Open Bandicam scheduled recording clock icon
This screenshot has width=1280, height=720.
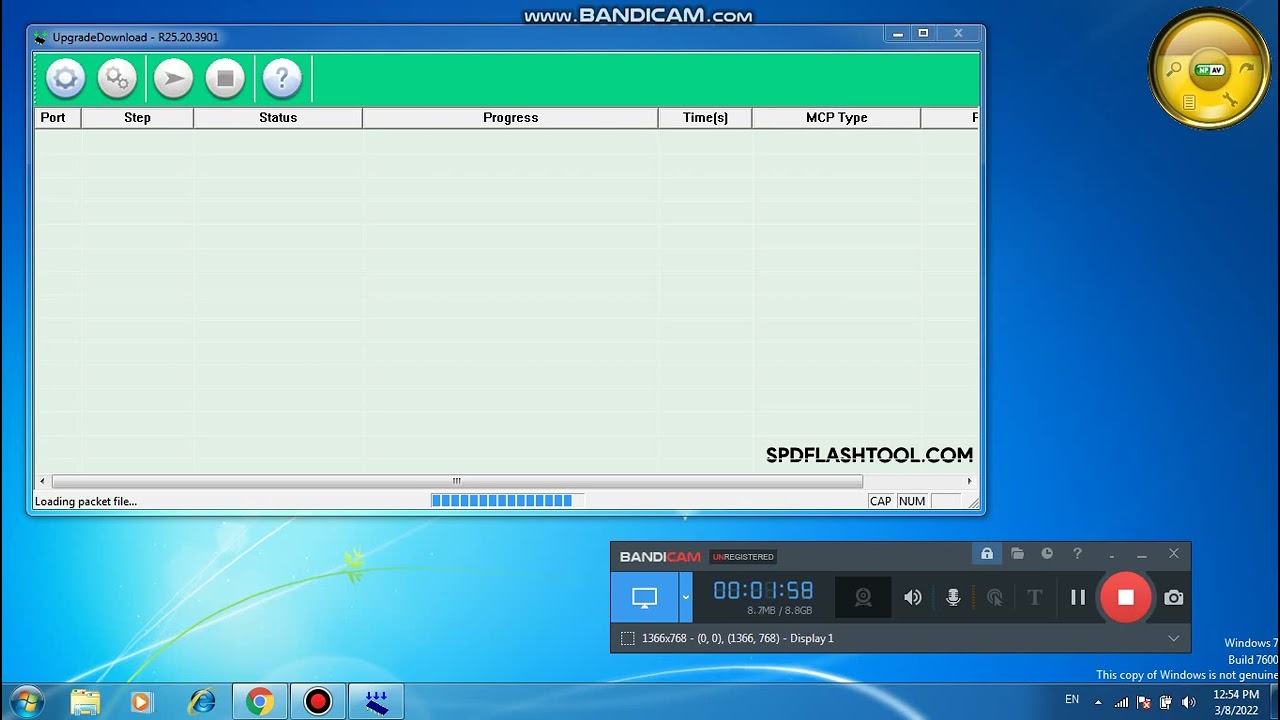tap(1047, 554)
